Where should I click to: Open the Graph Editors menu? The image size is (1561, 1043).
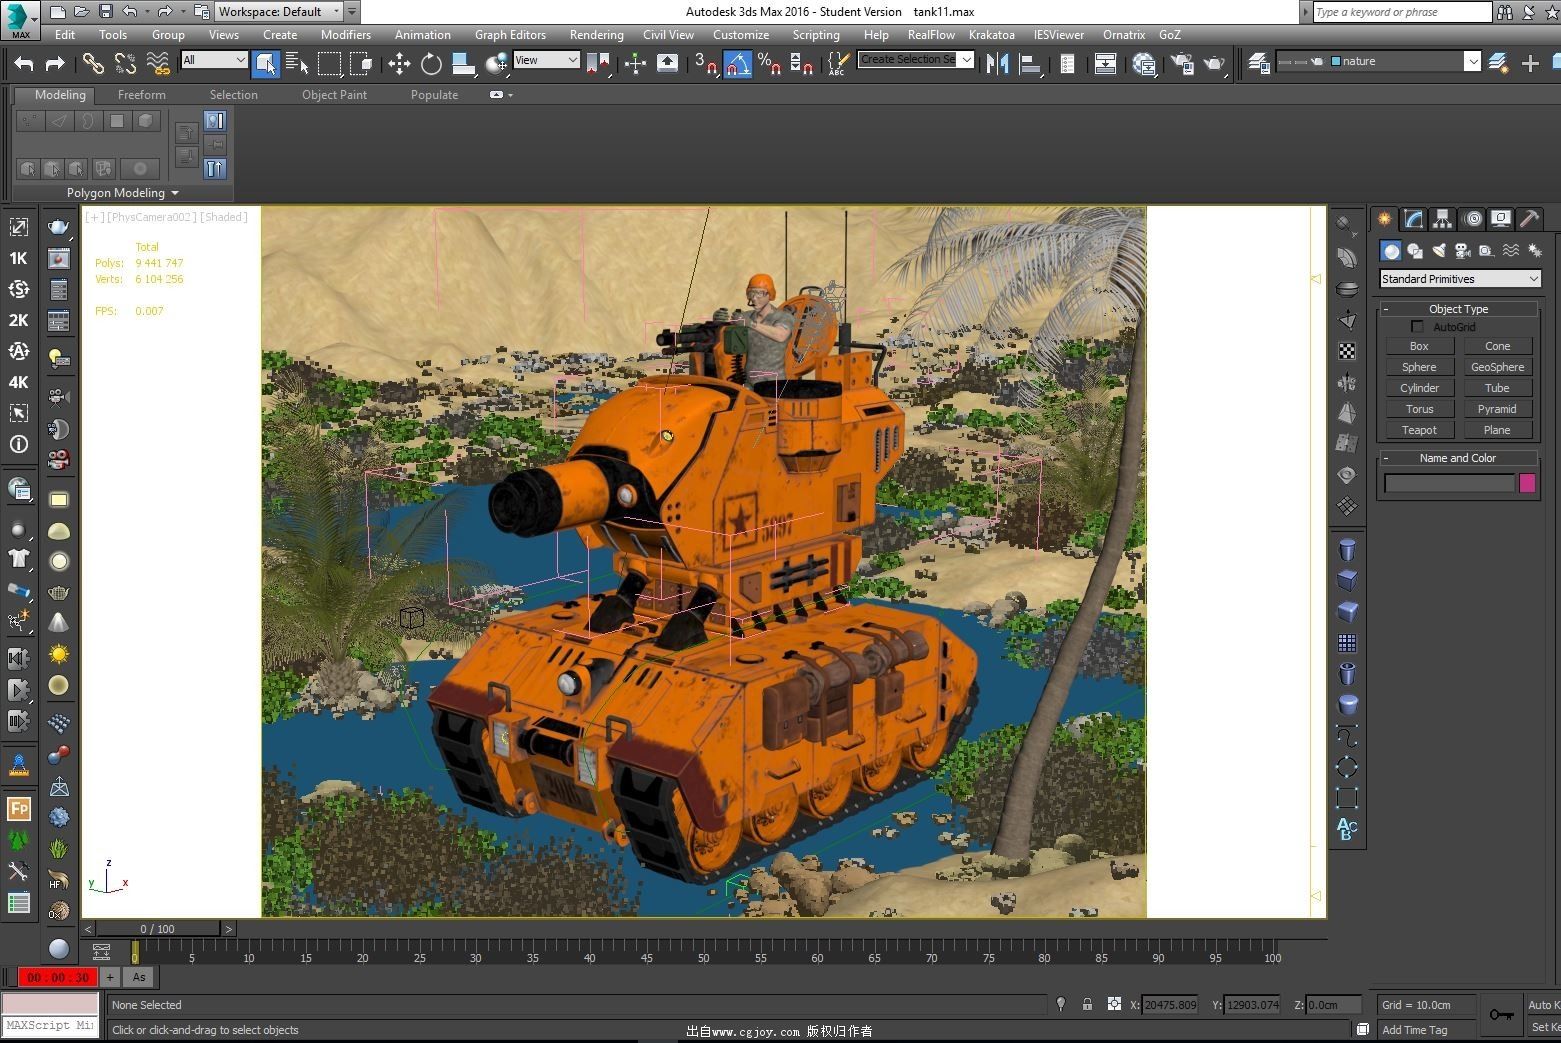point(510,34)
